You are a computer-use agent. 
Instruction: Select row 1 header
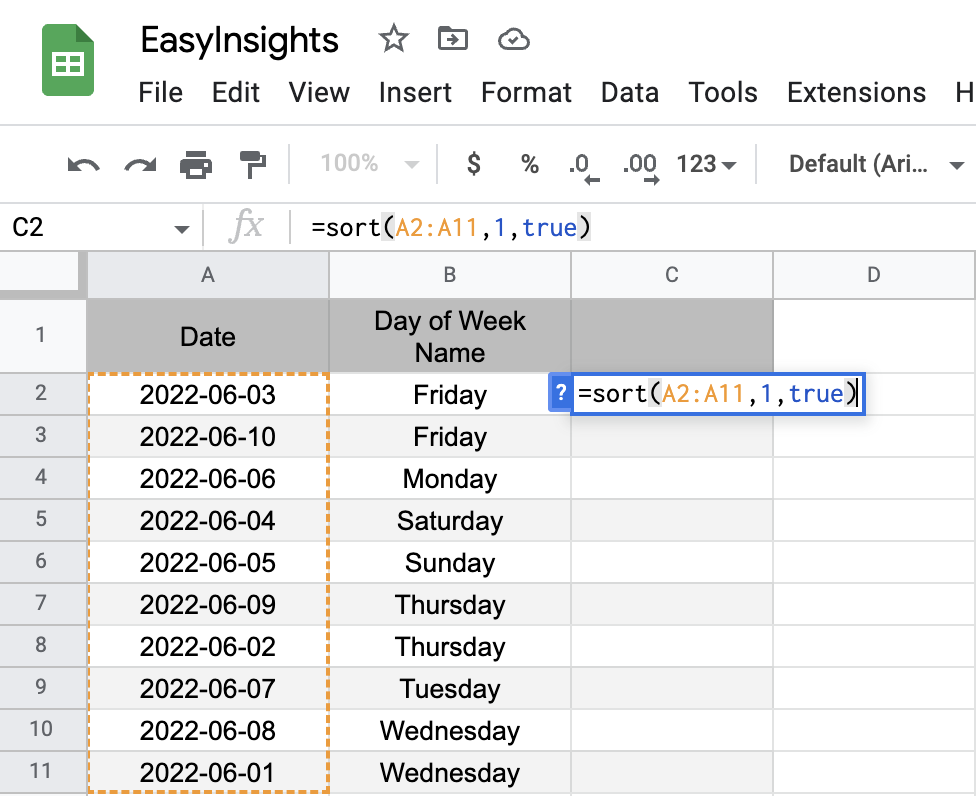click(x=41, y=335)
